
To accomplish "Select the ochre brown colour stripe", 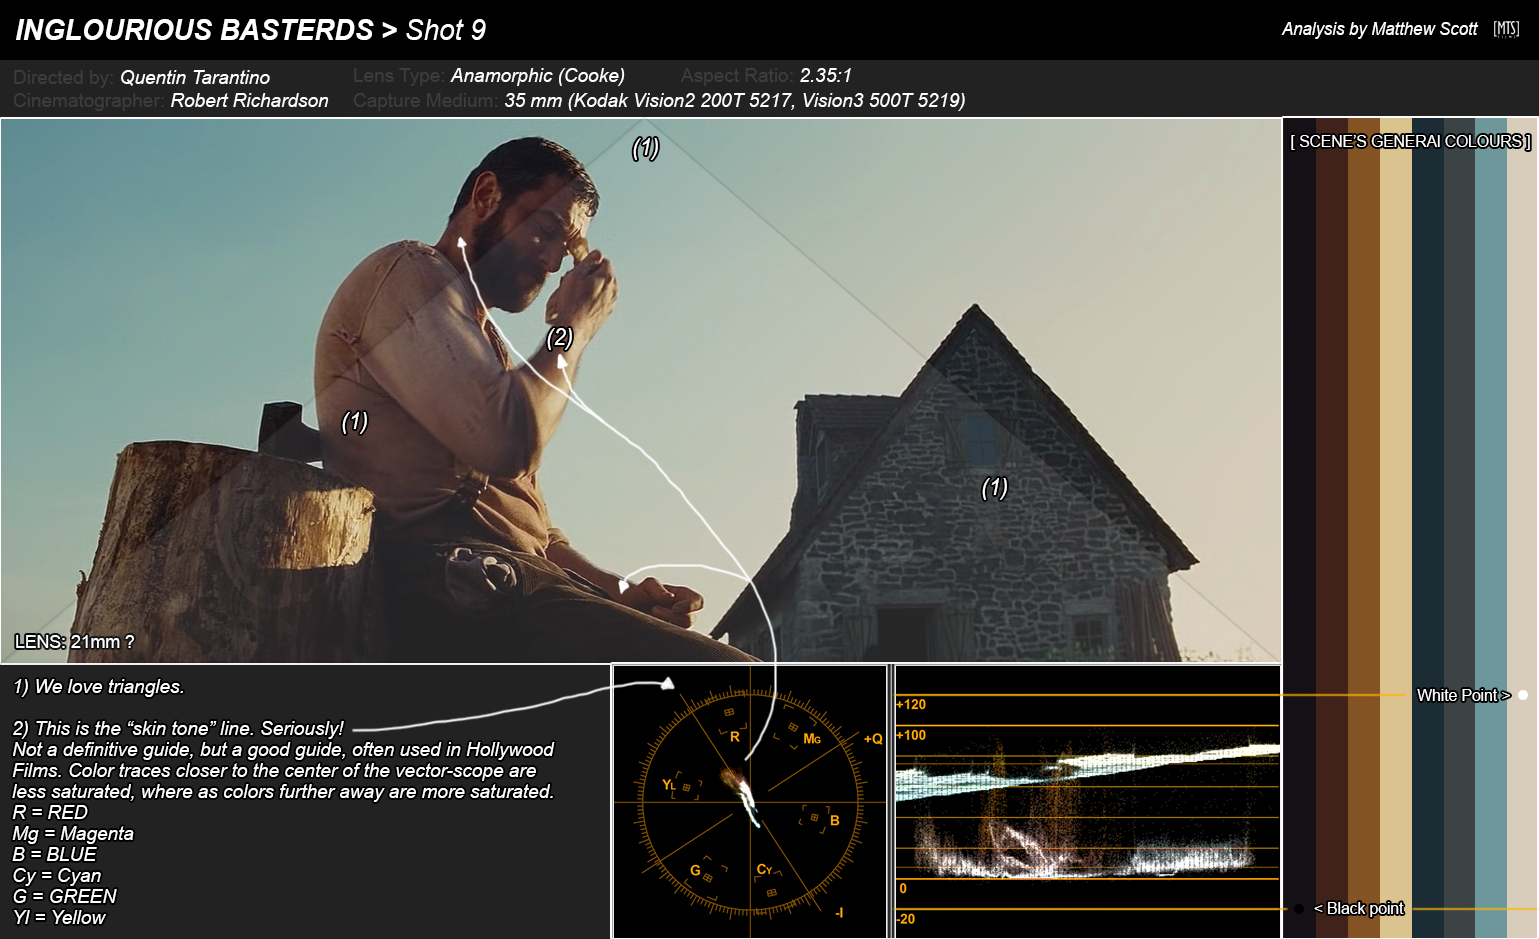I will [1364, 528].
